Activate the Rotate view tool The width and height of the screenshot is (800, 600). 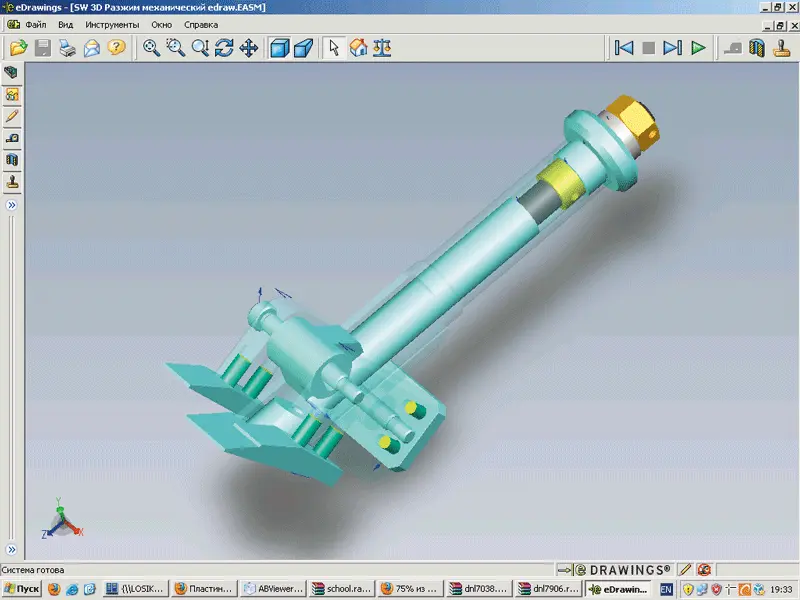coord(224,47)
